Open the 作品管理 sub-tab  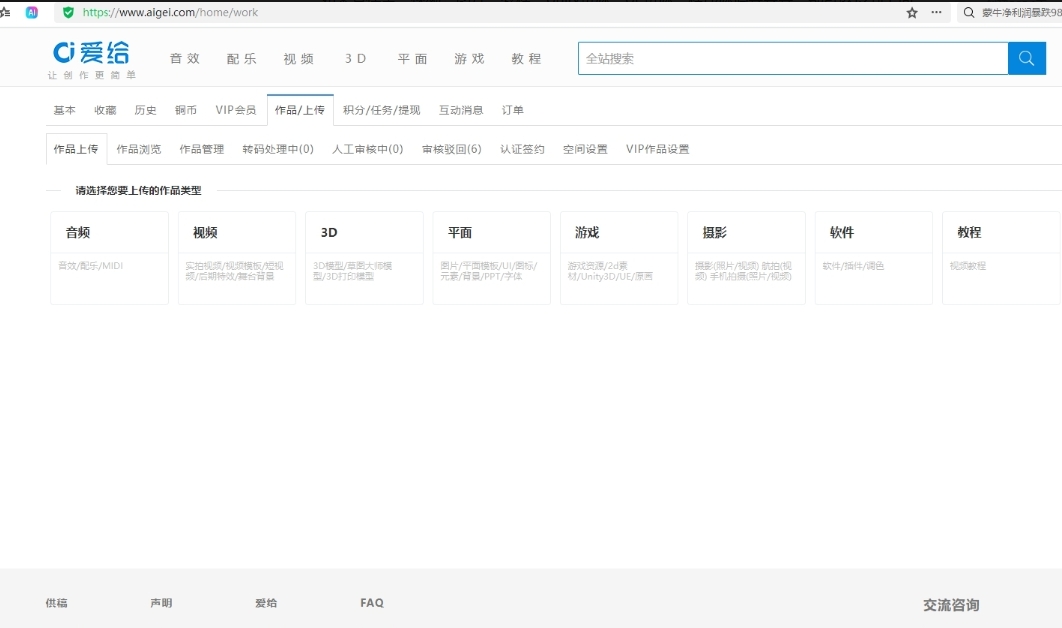(202, 149)
